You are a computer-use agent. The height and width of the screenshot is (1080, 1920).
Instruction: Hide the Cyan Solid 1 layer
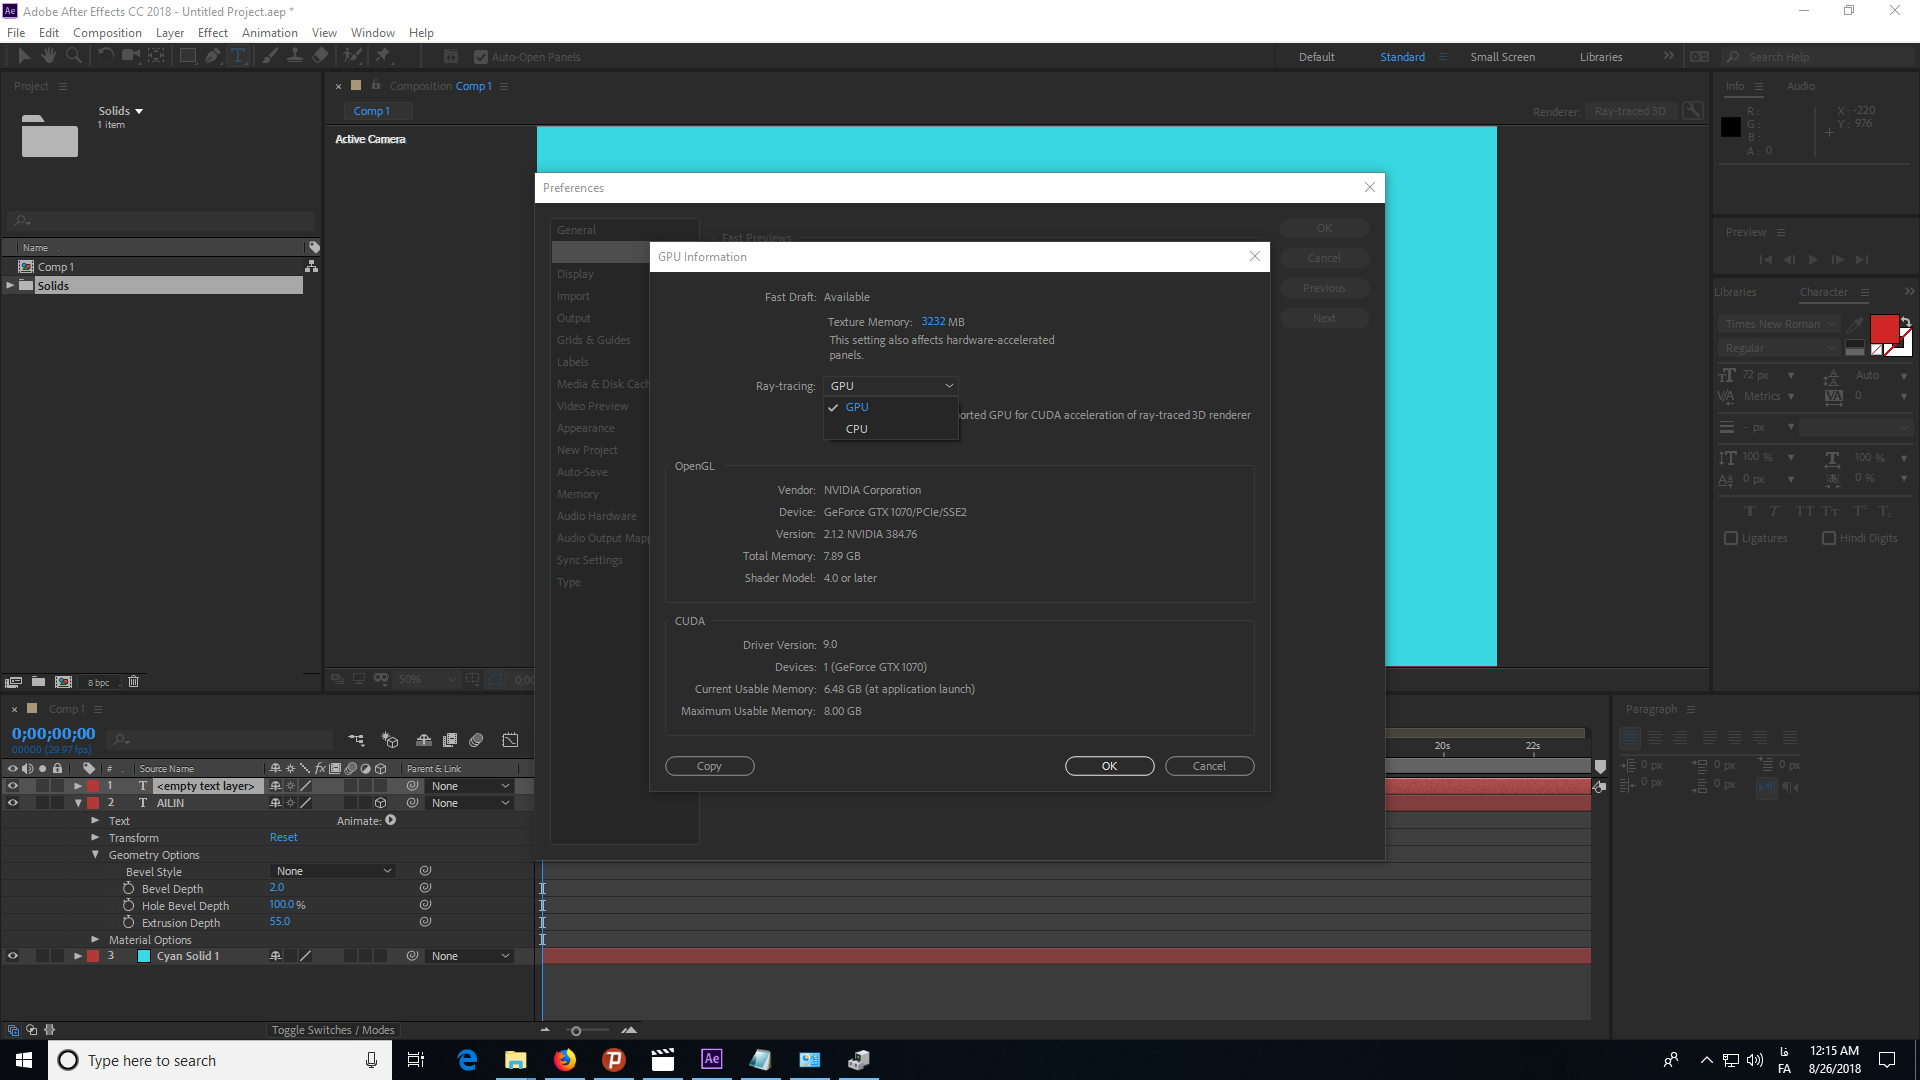[13, 956]
